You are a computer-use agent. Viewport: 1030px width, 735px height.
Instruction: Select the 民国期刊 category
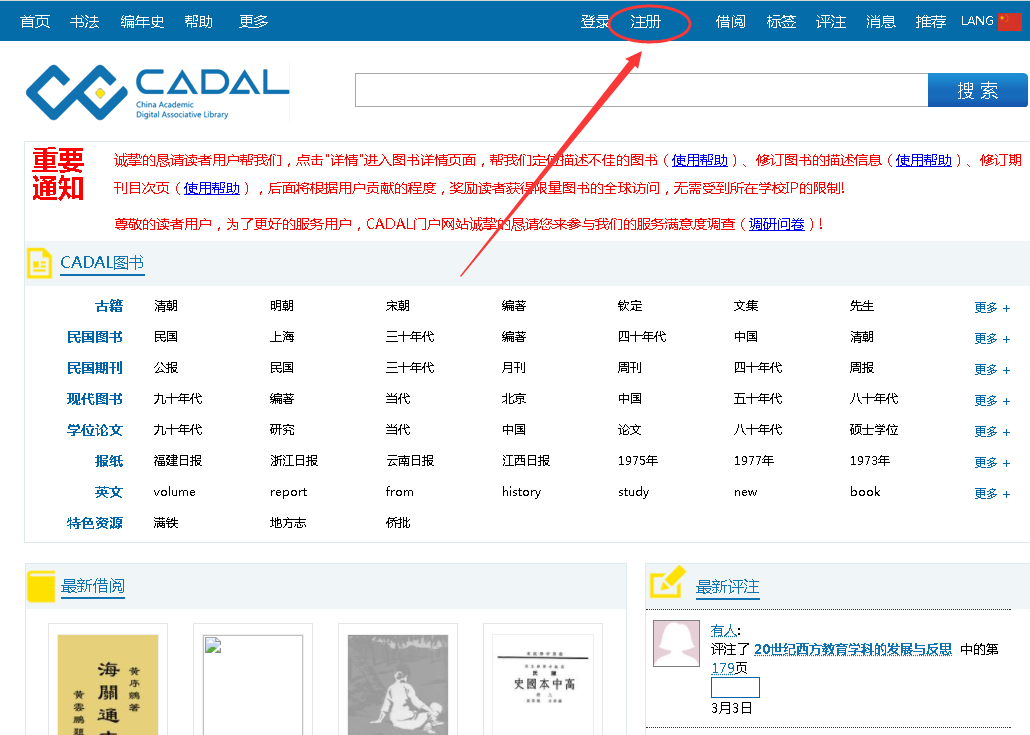tap(95, 368)
